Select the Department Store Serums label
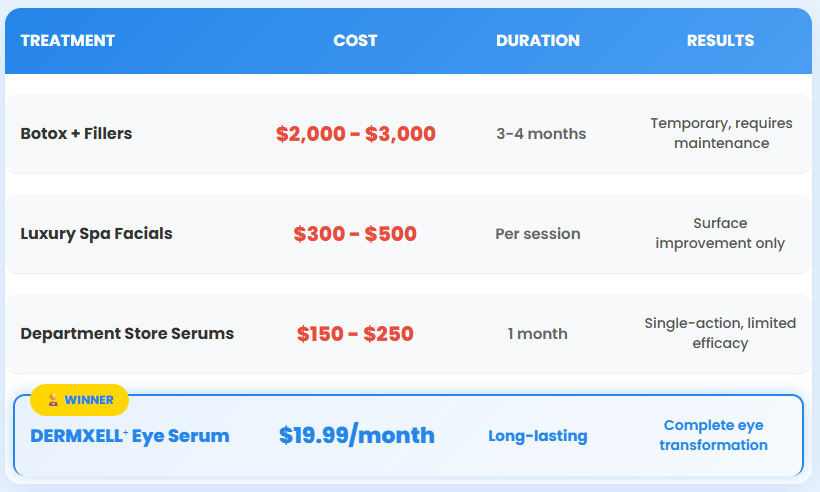The width and height of the screenshot is (820, 492). [x=127, y=334]
